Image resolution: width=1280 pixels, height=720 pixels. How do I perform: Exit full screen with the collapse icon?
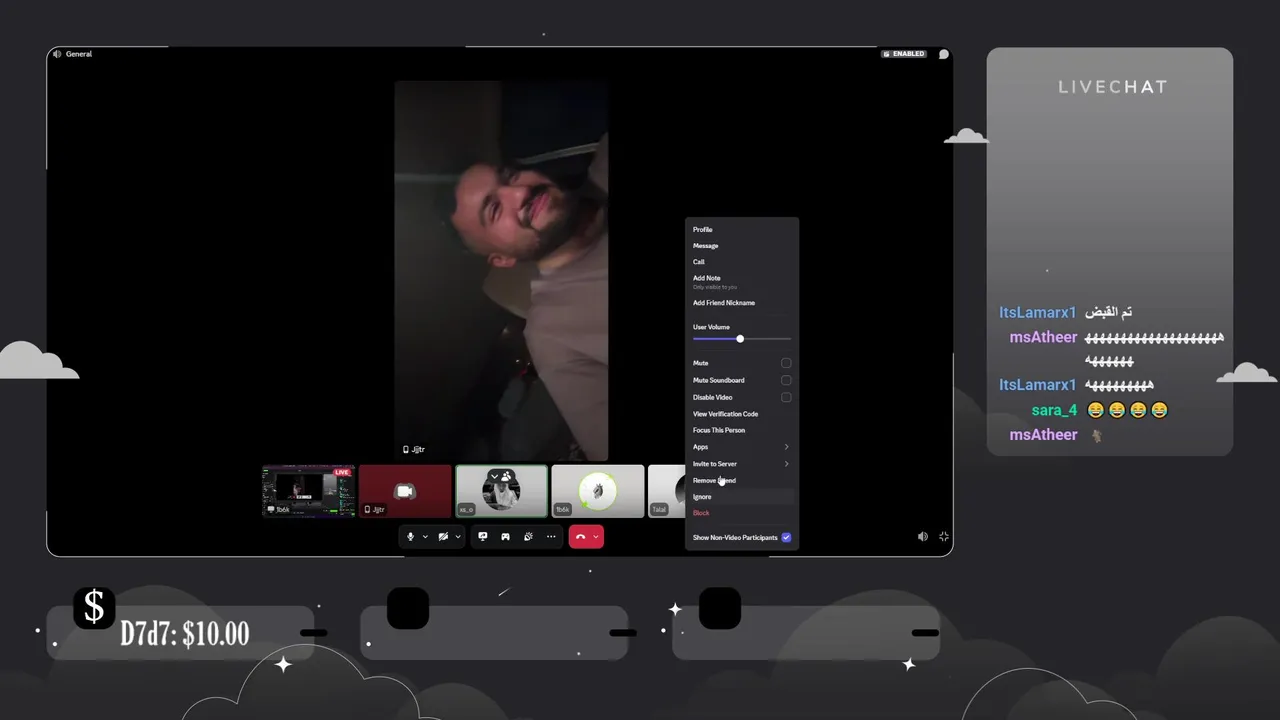coord(943,537)
